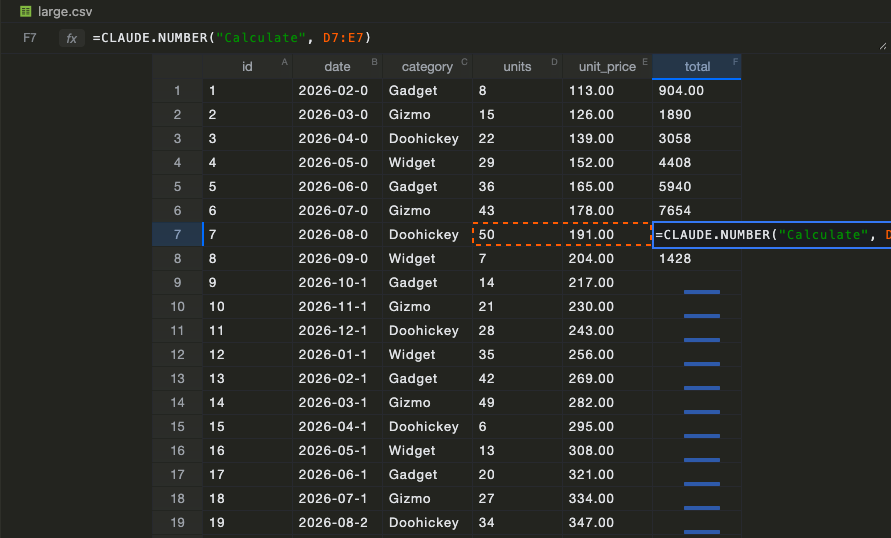Click the units cell showing 43

[517, 211]
